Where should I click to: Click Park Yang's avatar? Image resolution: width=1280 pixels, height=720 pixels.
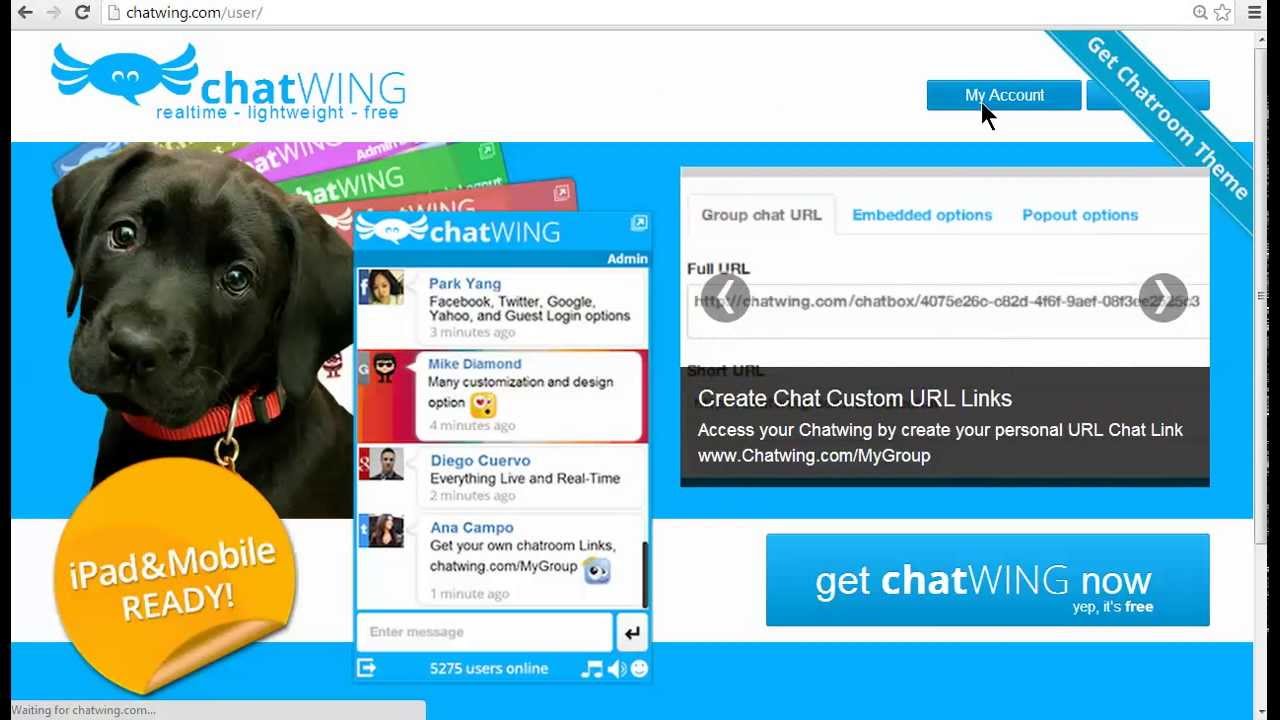coord(381,287)
